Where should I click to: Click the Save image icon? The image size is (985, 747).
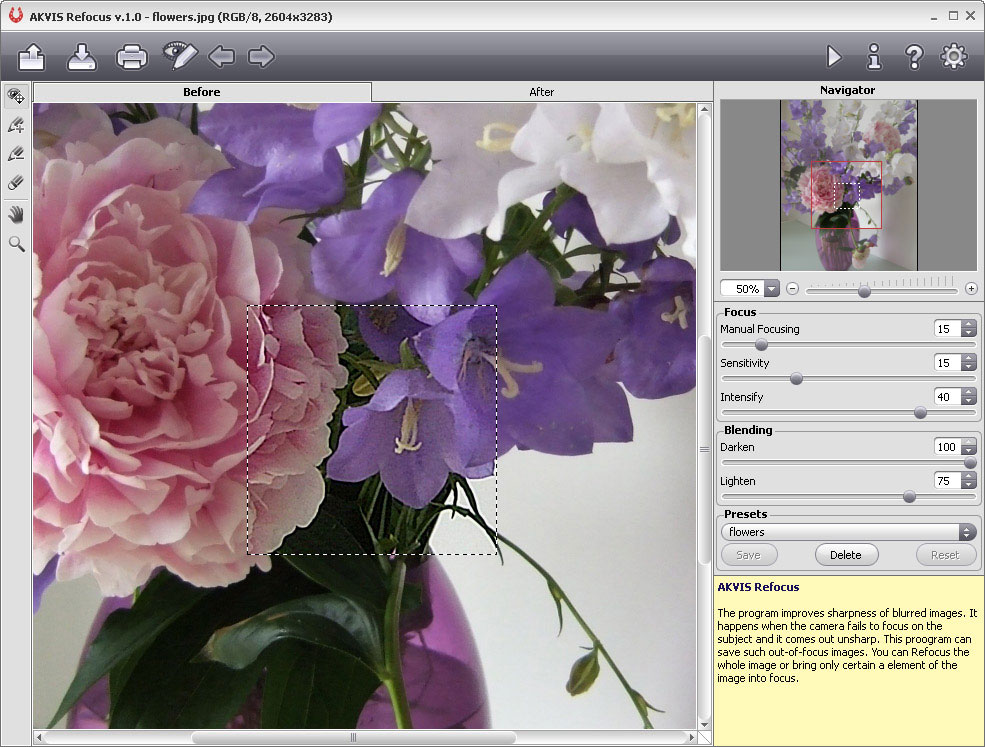[82, 57]
